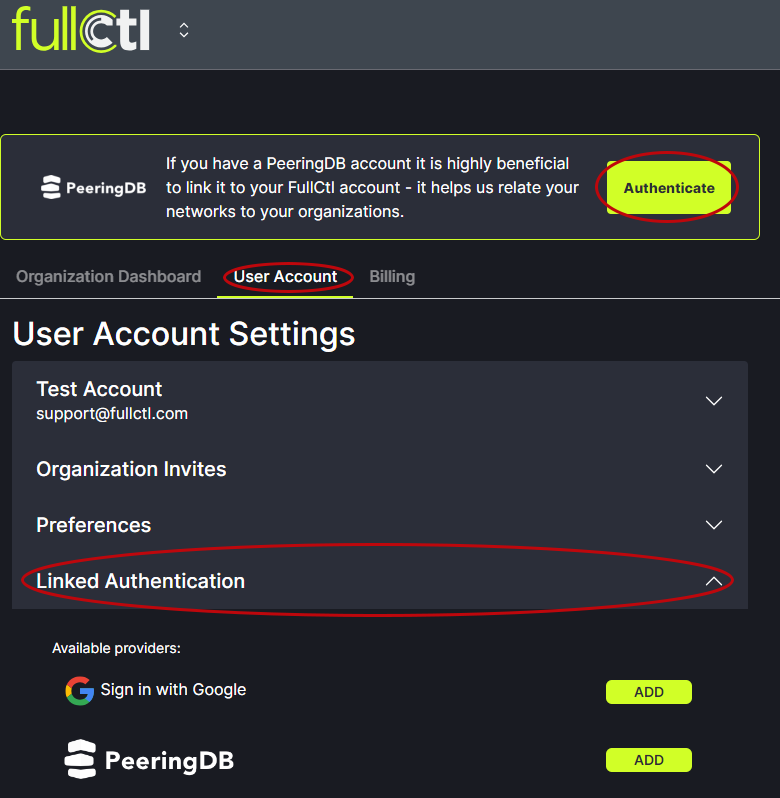
Task: Expand the Test Account section chevron
Action: tap(713, 400)
